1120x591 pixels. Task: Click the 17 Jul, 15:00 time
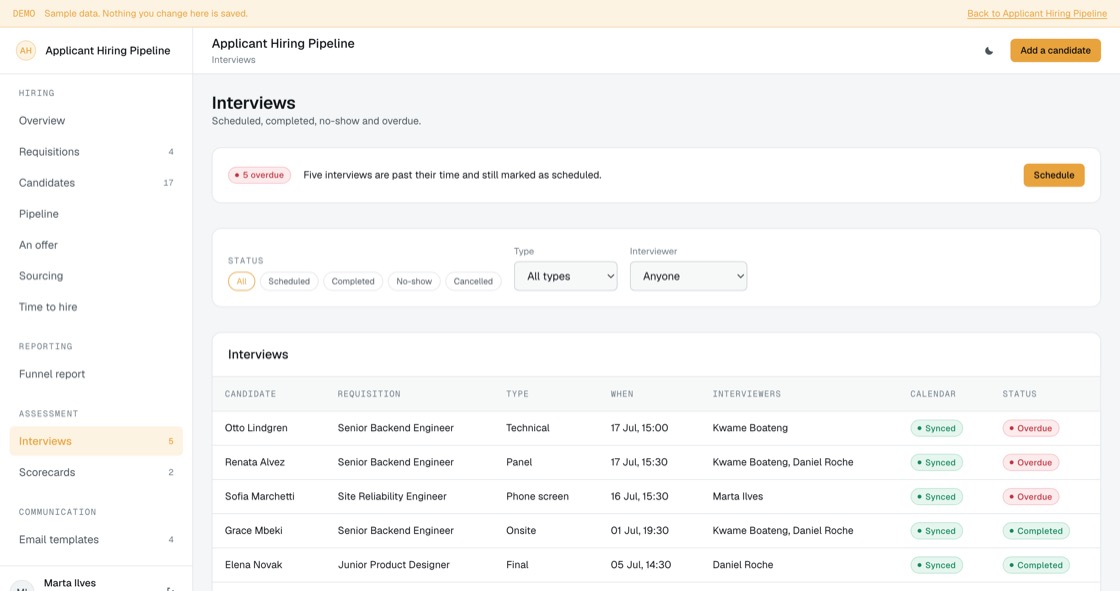639,428
